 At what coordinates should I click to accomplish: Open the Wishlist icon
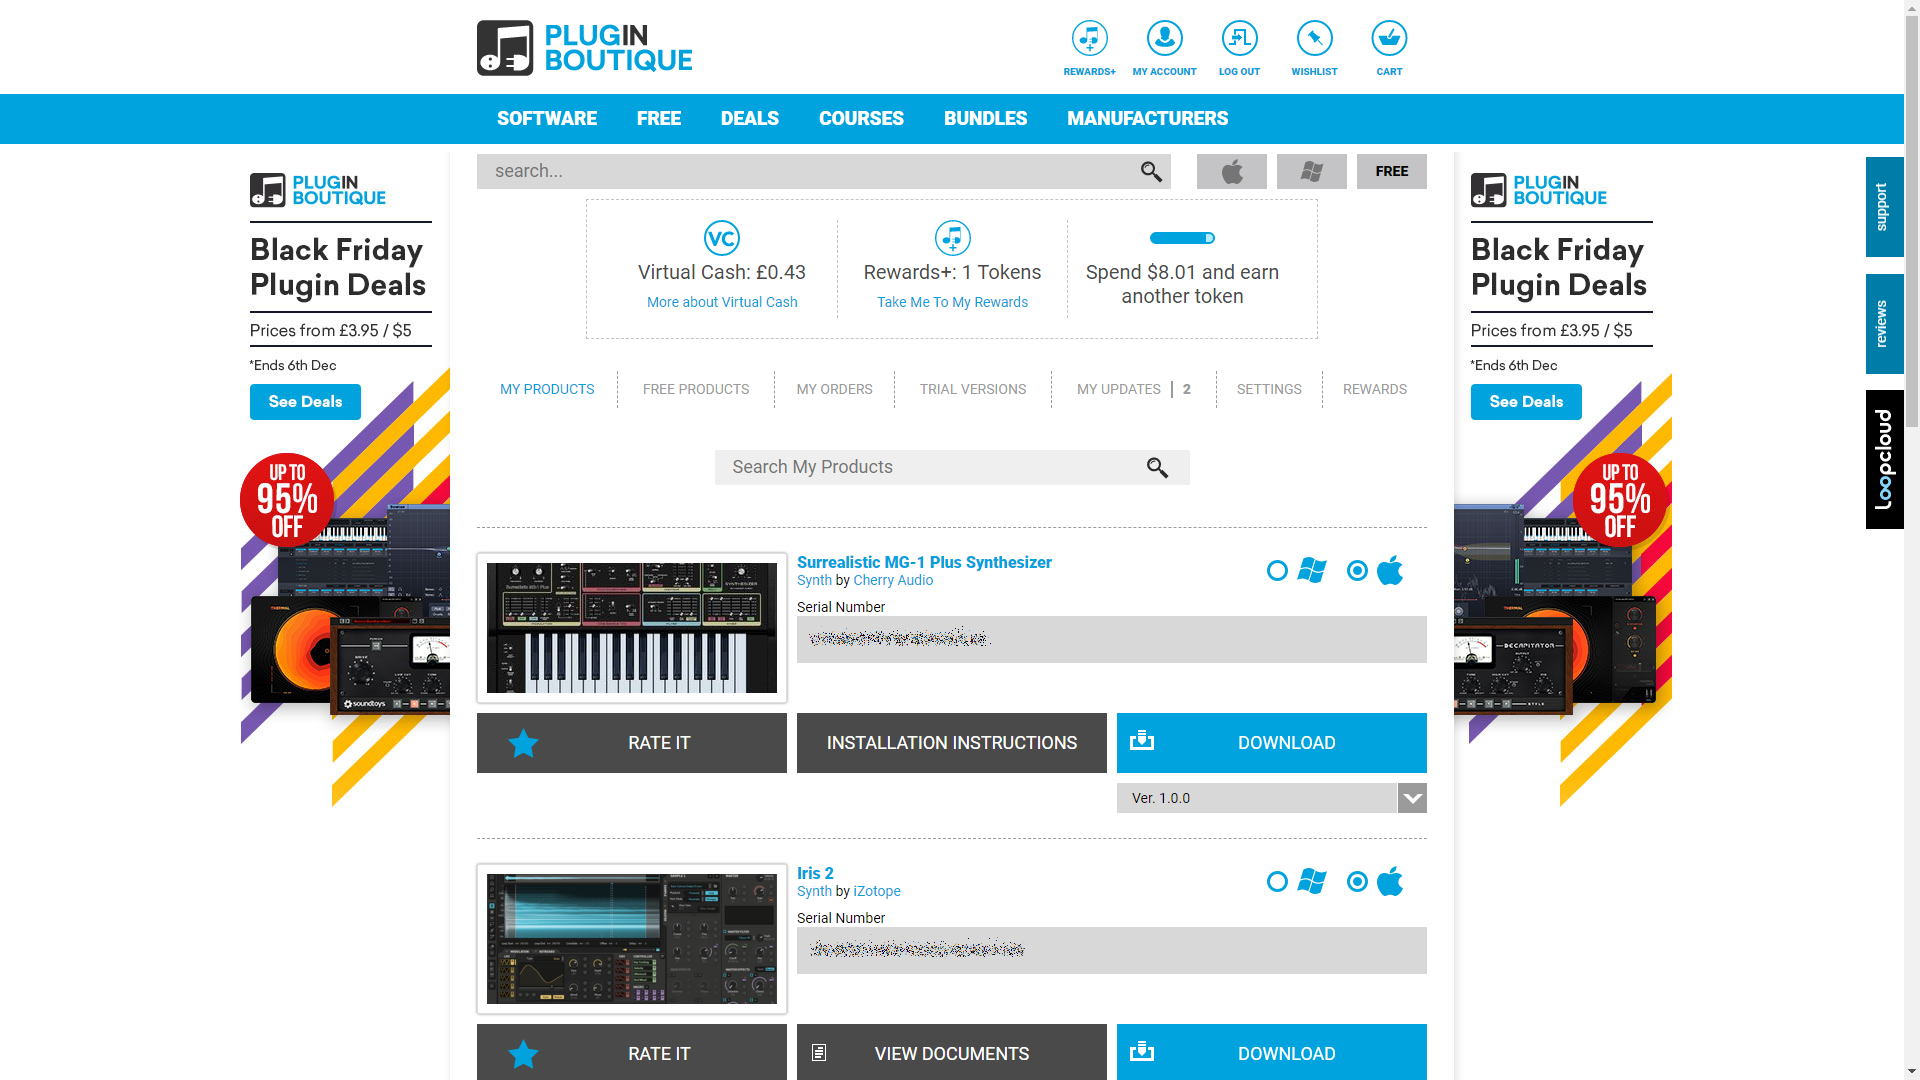1314,38
